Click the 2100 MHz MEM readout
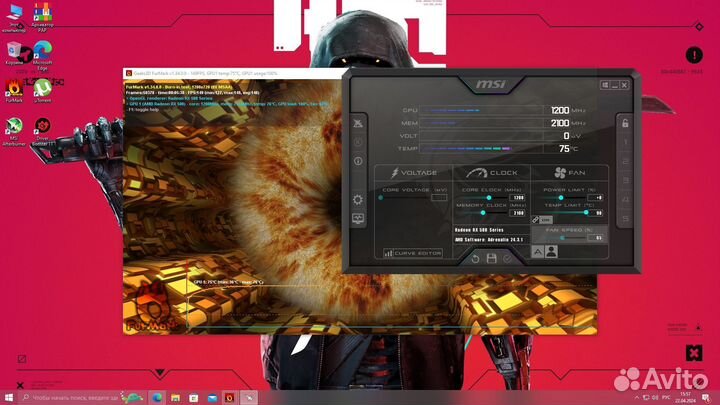The width and height of the screenshot is (720, 405). point(568,123)
